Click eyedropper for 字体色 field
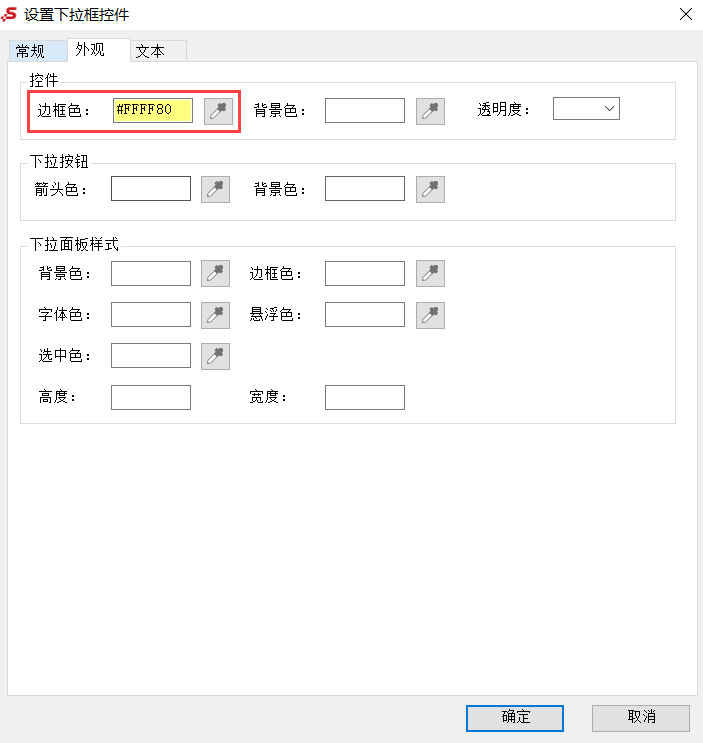 tap(216, 315)
